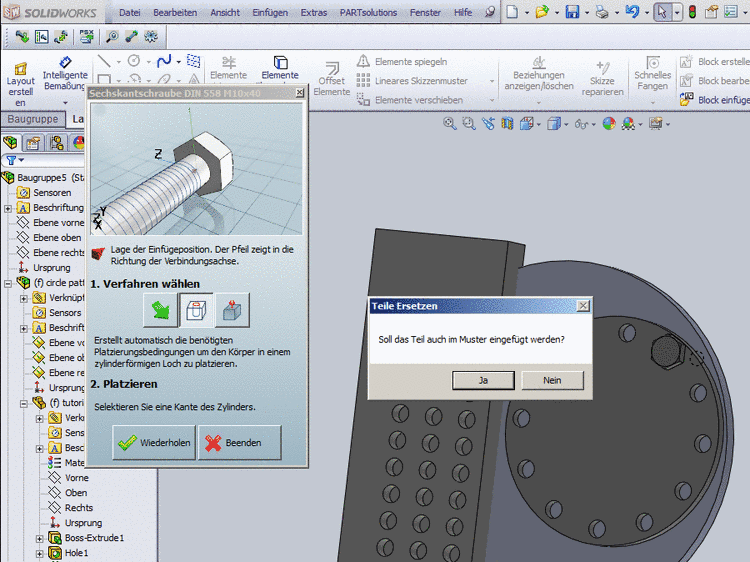The image size is (750, 562).
Task: Open the Einfügen menu
Action: tap(270, 13)
